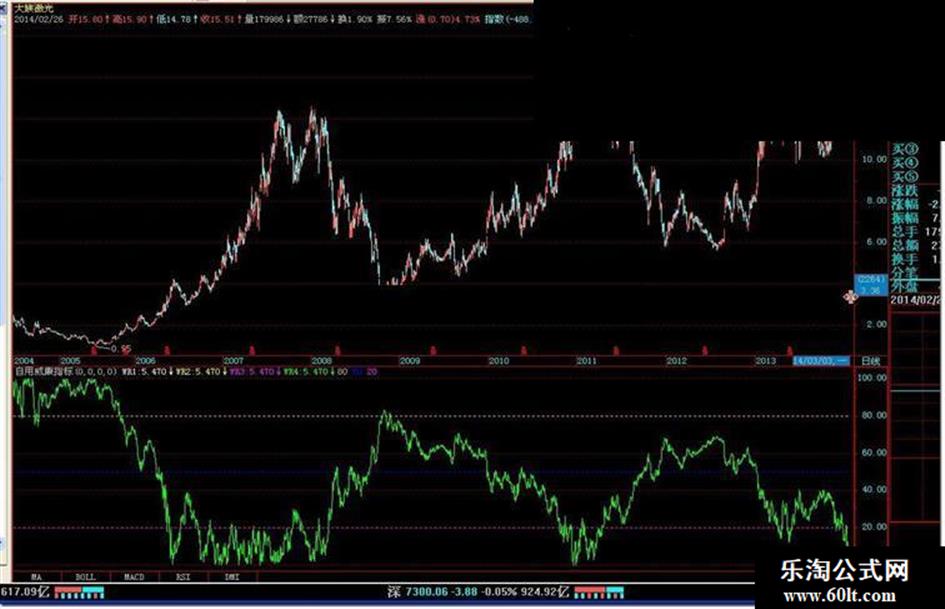Click the 617.09亿 value in status bar
This screenshot has width=945, height=609.
coord(25,592)
